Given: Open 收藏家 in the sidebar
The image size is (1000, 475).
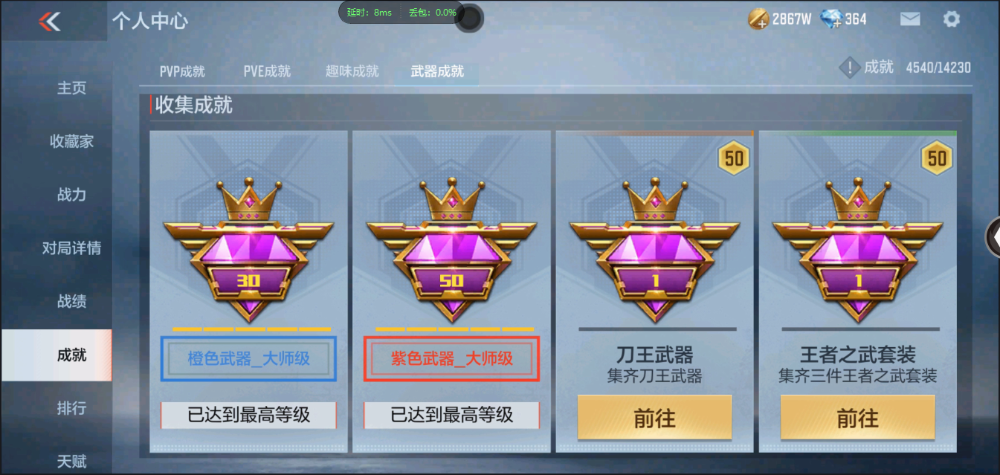Looking at the screenshot, I should pos(71,142).
